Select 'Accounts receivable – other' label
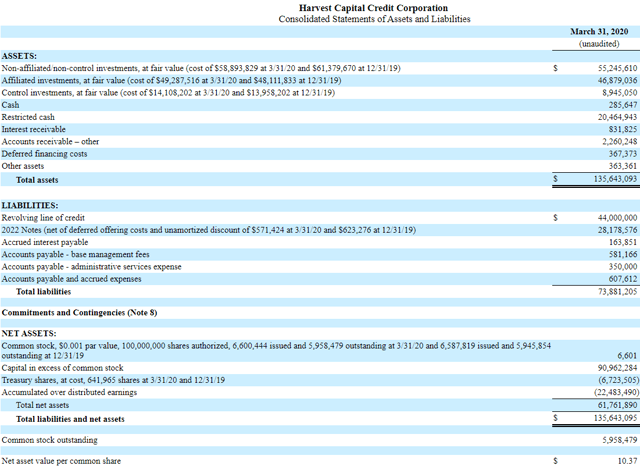 (x=50, y=142)
